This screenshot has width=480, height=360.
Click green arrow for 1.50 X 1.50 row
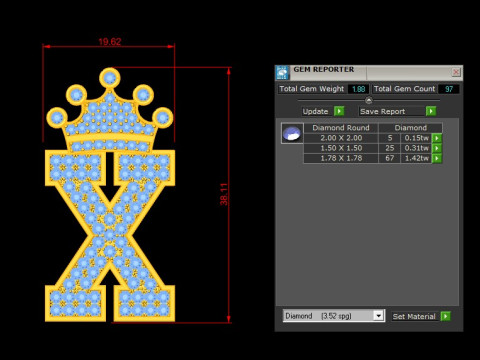[437, 148]
